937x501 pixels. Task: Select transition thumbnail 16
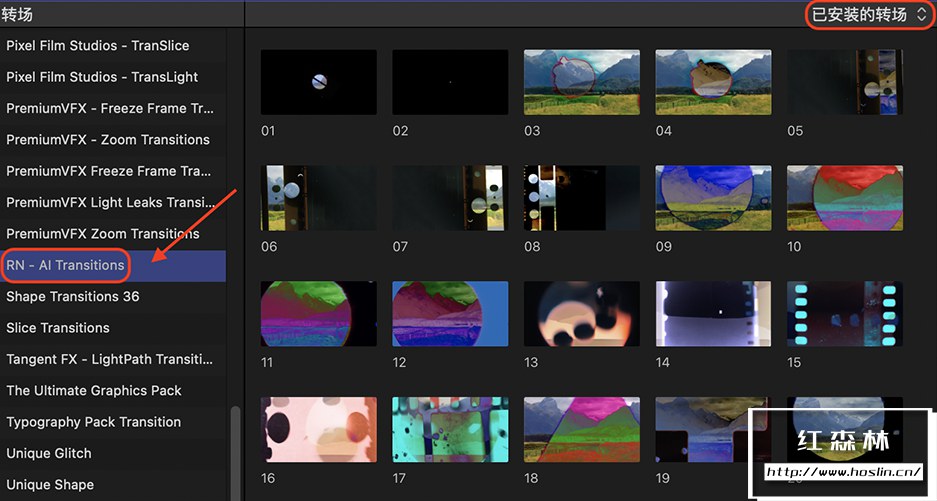click(x=319, y=429)
